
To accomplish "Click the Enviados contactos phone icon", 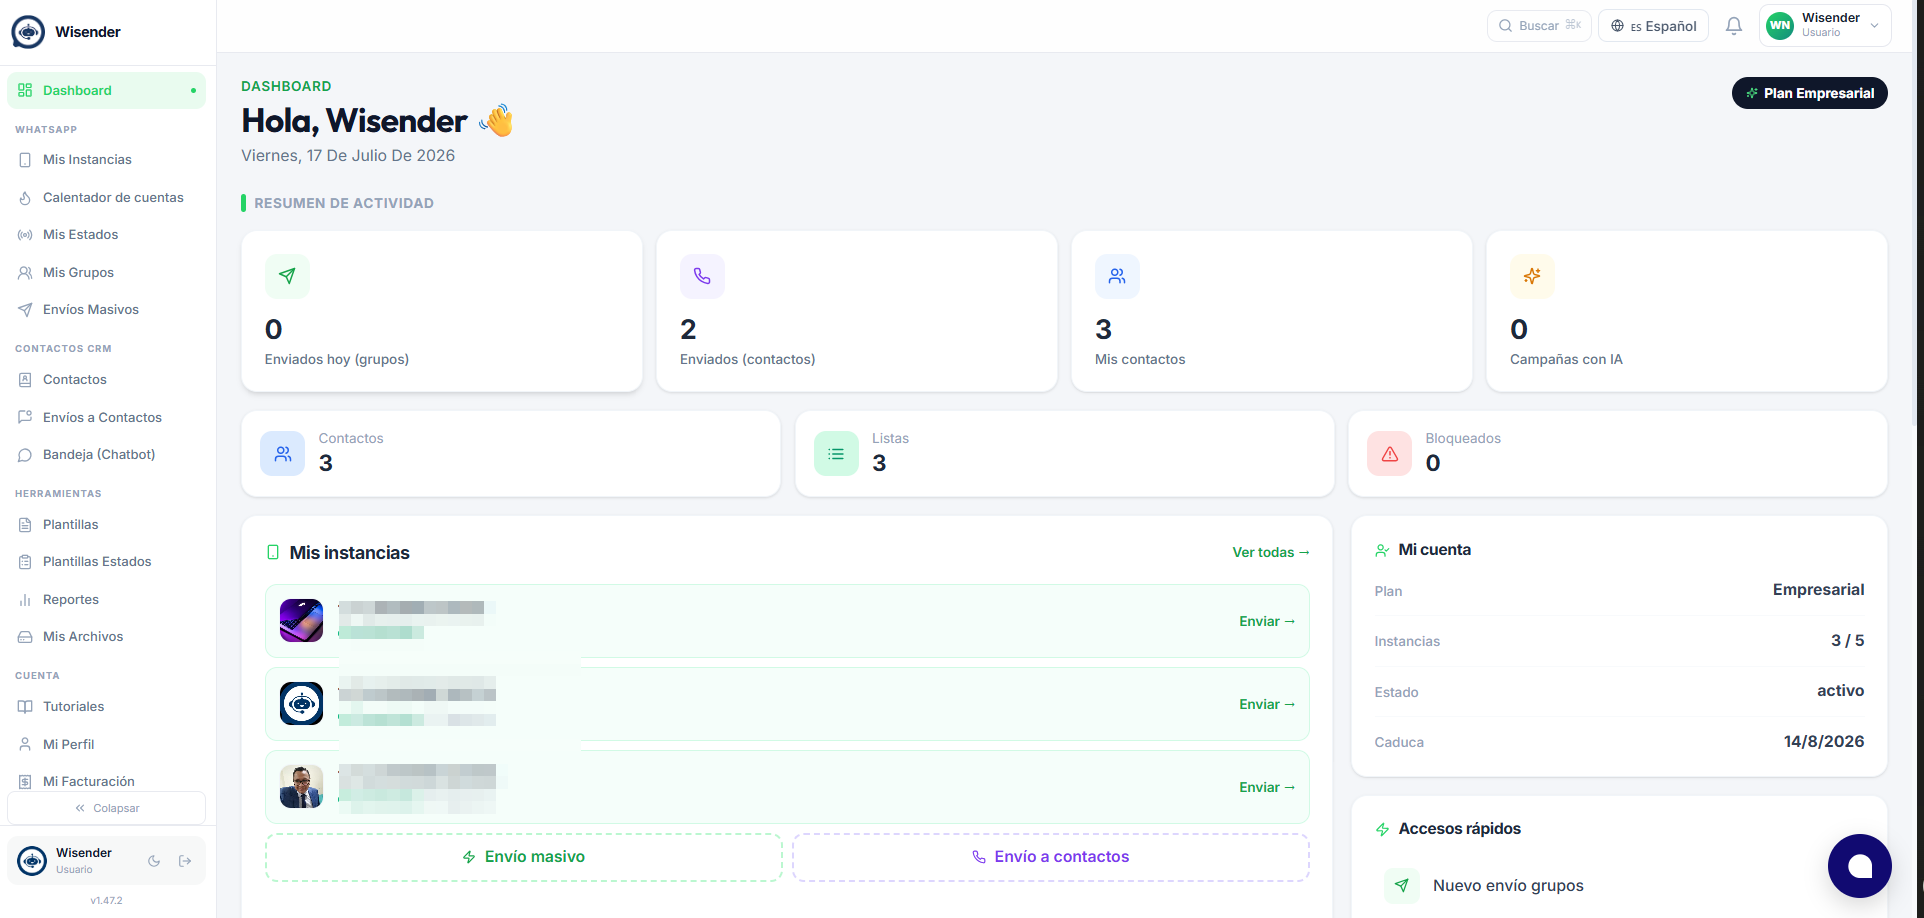I will tap(702, 276).
